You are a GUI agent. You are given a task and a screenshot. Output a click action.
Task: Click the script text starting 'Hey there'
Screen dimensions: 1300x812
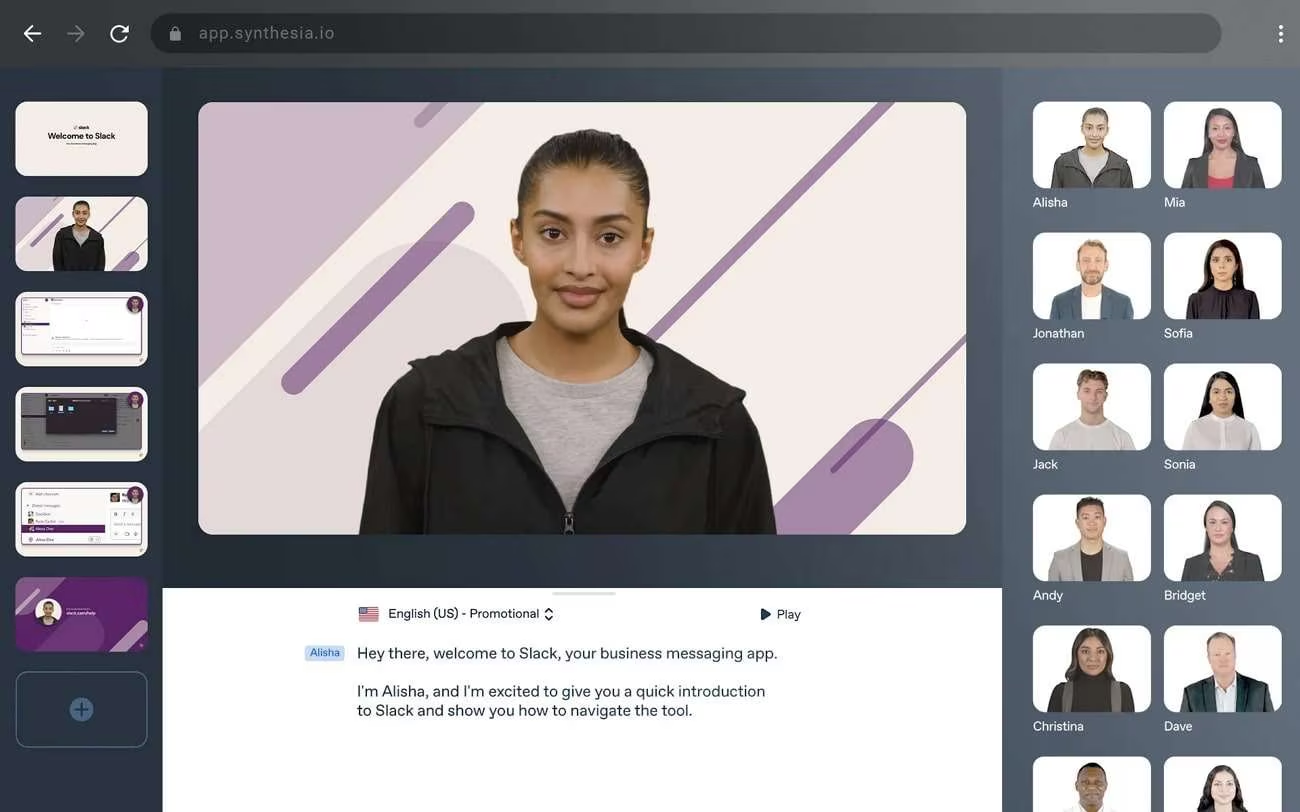tap(566, 654)
